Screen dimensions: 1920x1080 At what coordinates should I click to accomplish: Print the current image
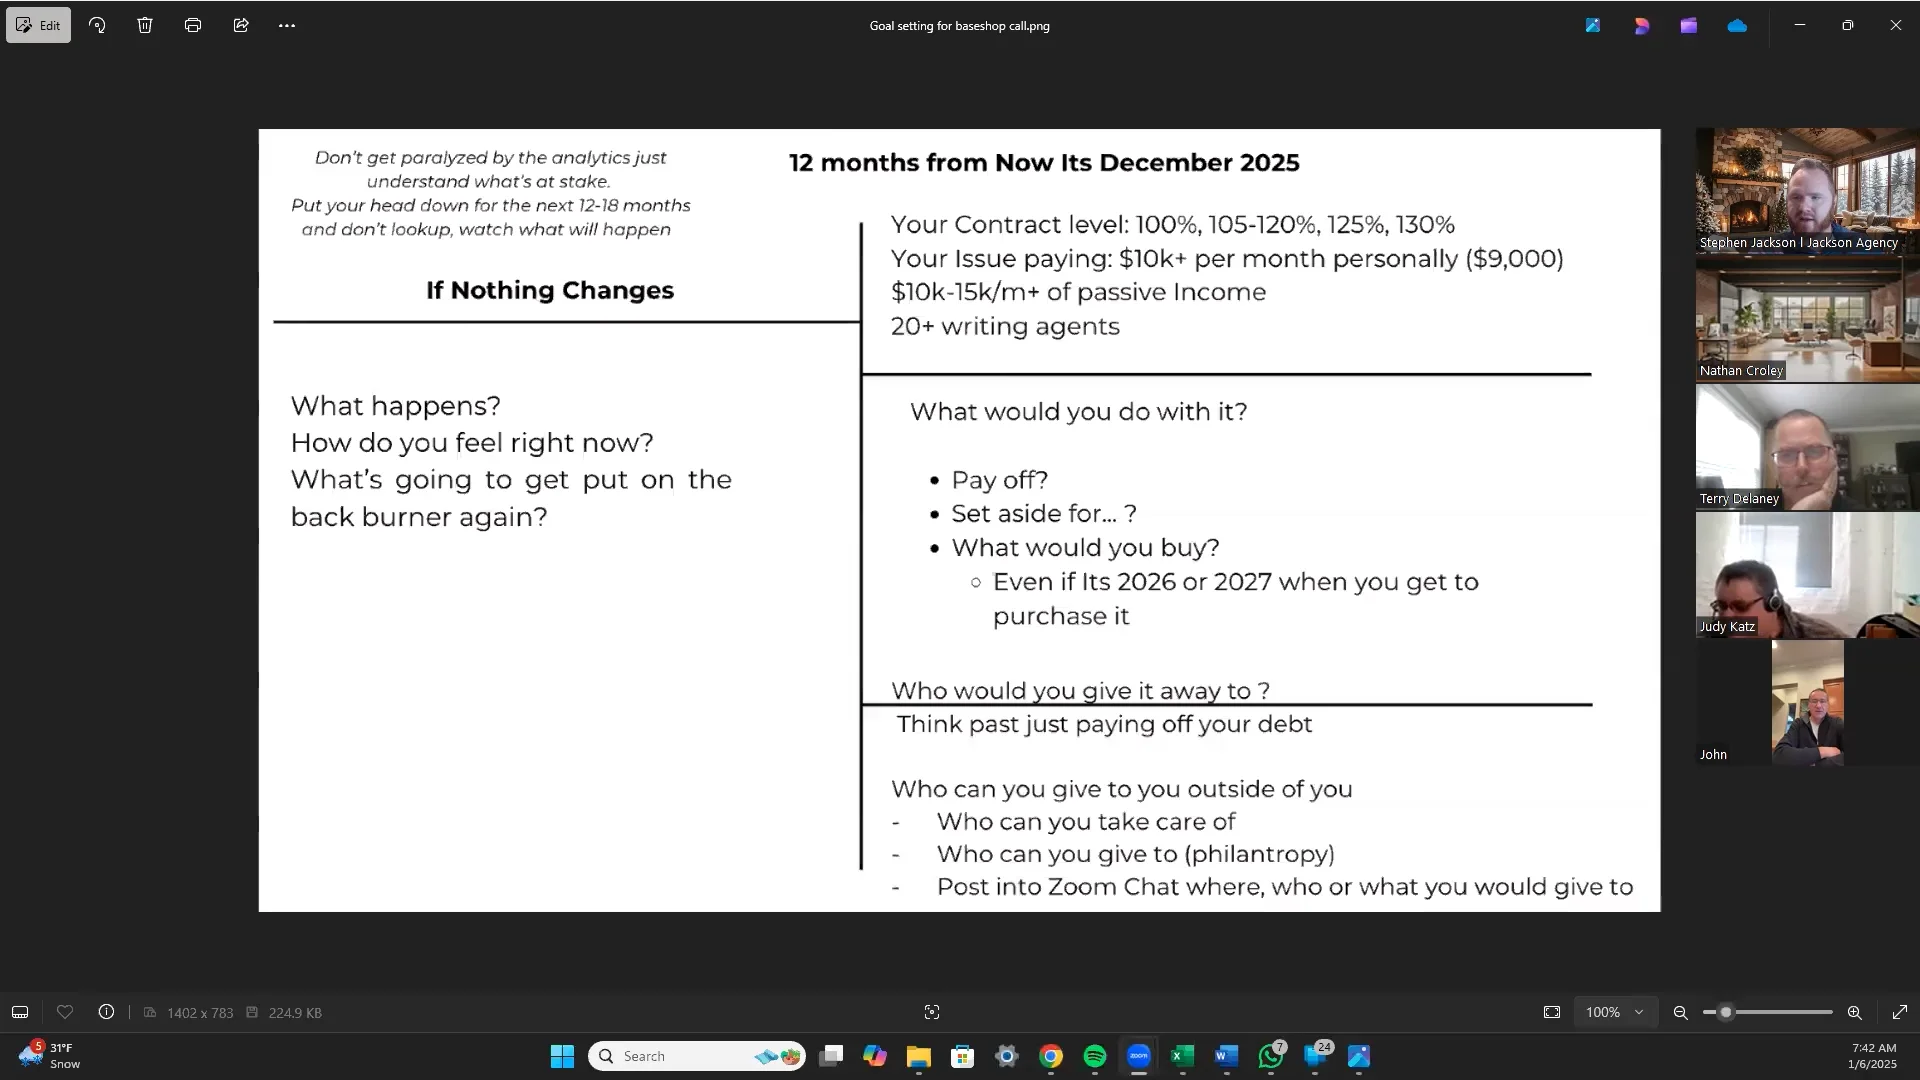point(193,26)
